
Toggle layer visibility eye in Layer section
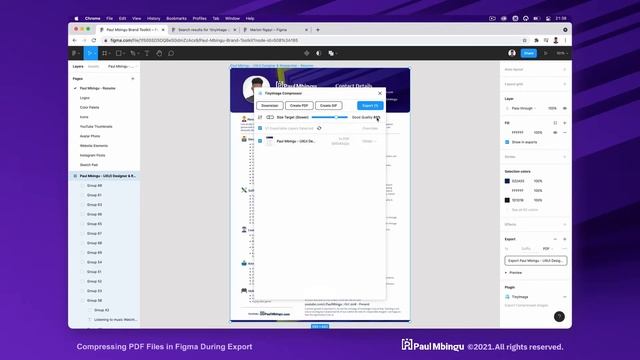point(564,108)
